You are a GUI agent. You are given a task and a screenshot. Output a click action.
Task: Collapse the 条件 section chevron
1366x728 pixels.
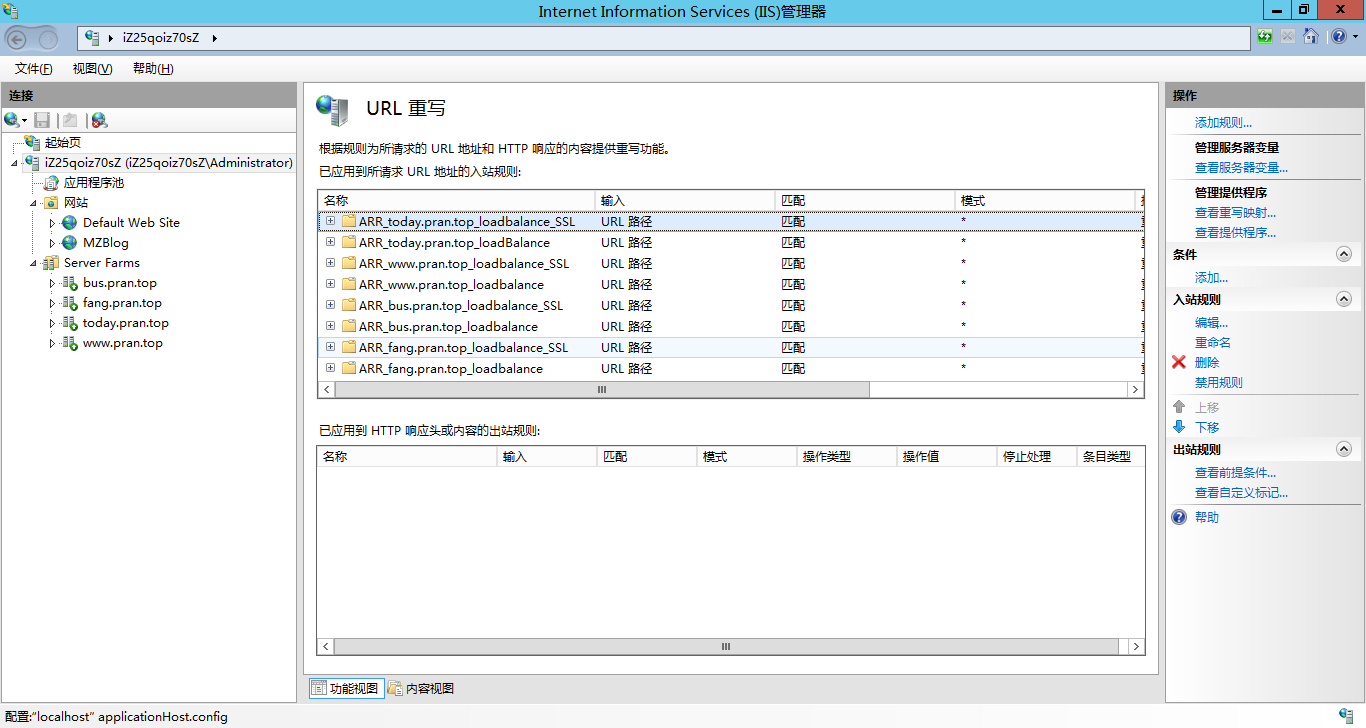[x=1343, y=255]
